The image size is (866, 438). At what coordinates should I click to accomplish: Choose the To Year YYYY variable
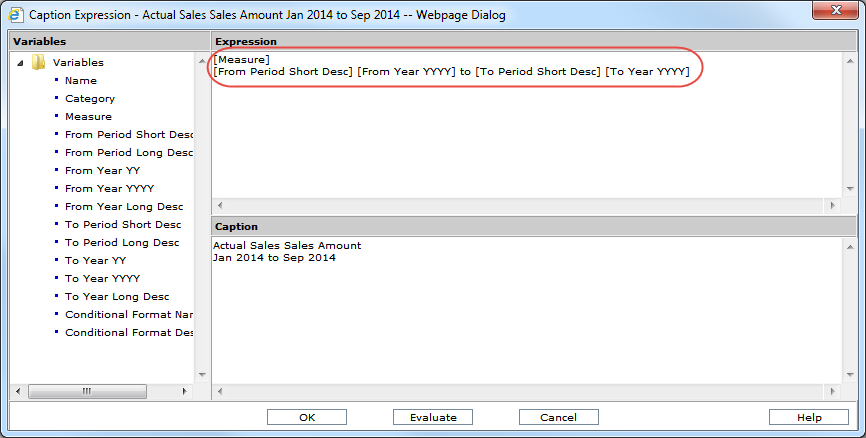point(102,278)
